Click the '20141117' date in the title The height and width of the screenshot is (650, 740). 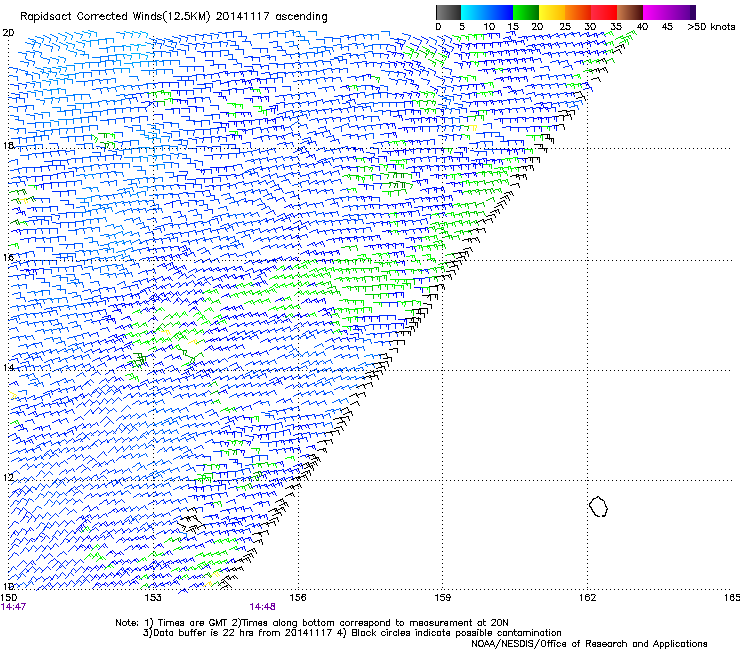pyautogui.click(x=243, y=17)
